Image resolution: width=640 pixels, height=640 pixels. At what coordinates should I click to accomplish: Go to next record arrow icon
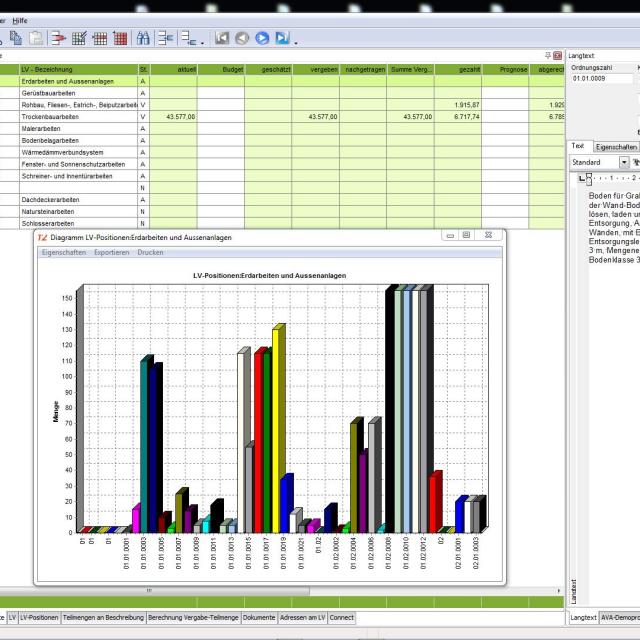click(262, 38)
